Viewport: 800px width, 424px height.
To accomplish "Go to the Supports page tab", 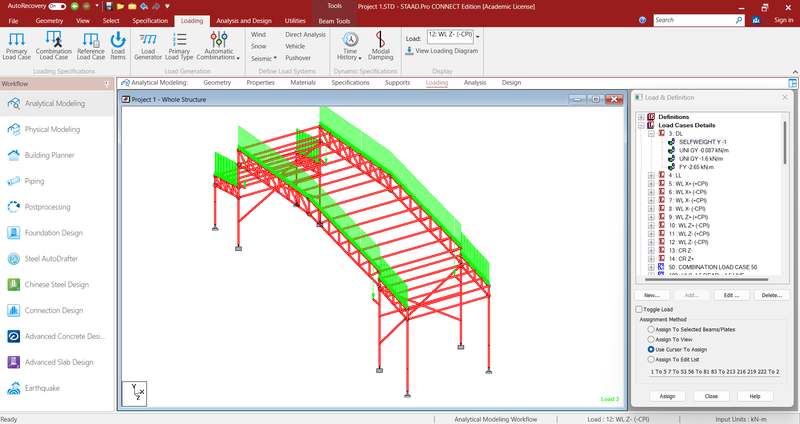I will (x=397, y=83).
